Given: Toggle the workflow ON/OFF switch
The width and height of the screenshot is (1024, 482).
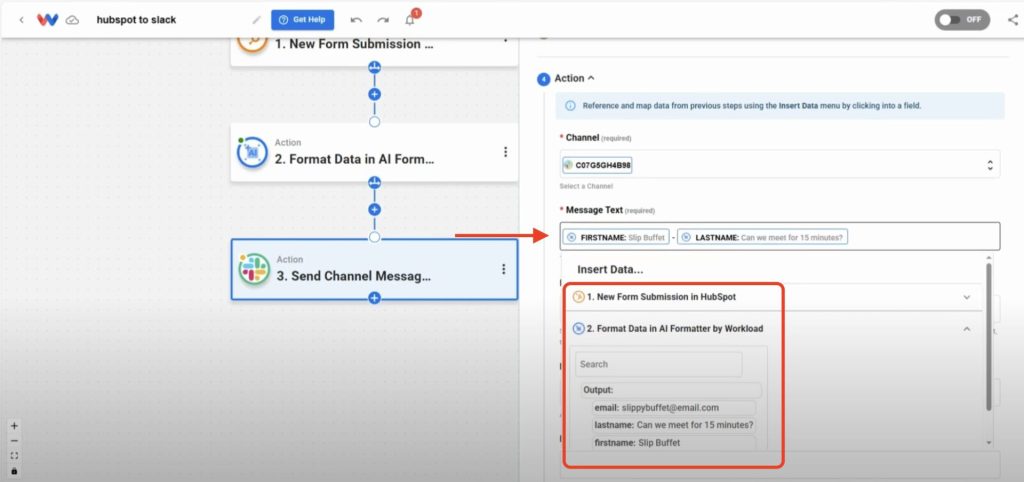Looking at the screenshot, I should coord(962,20).
